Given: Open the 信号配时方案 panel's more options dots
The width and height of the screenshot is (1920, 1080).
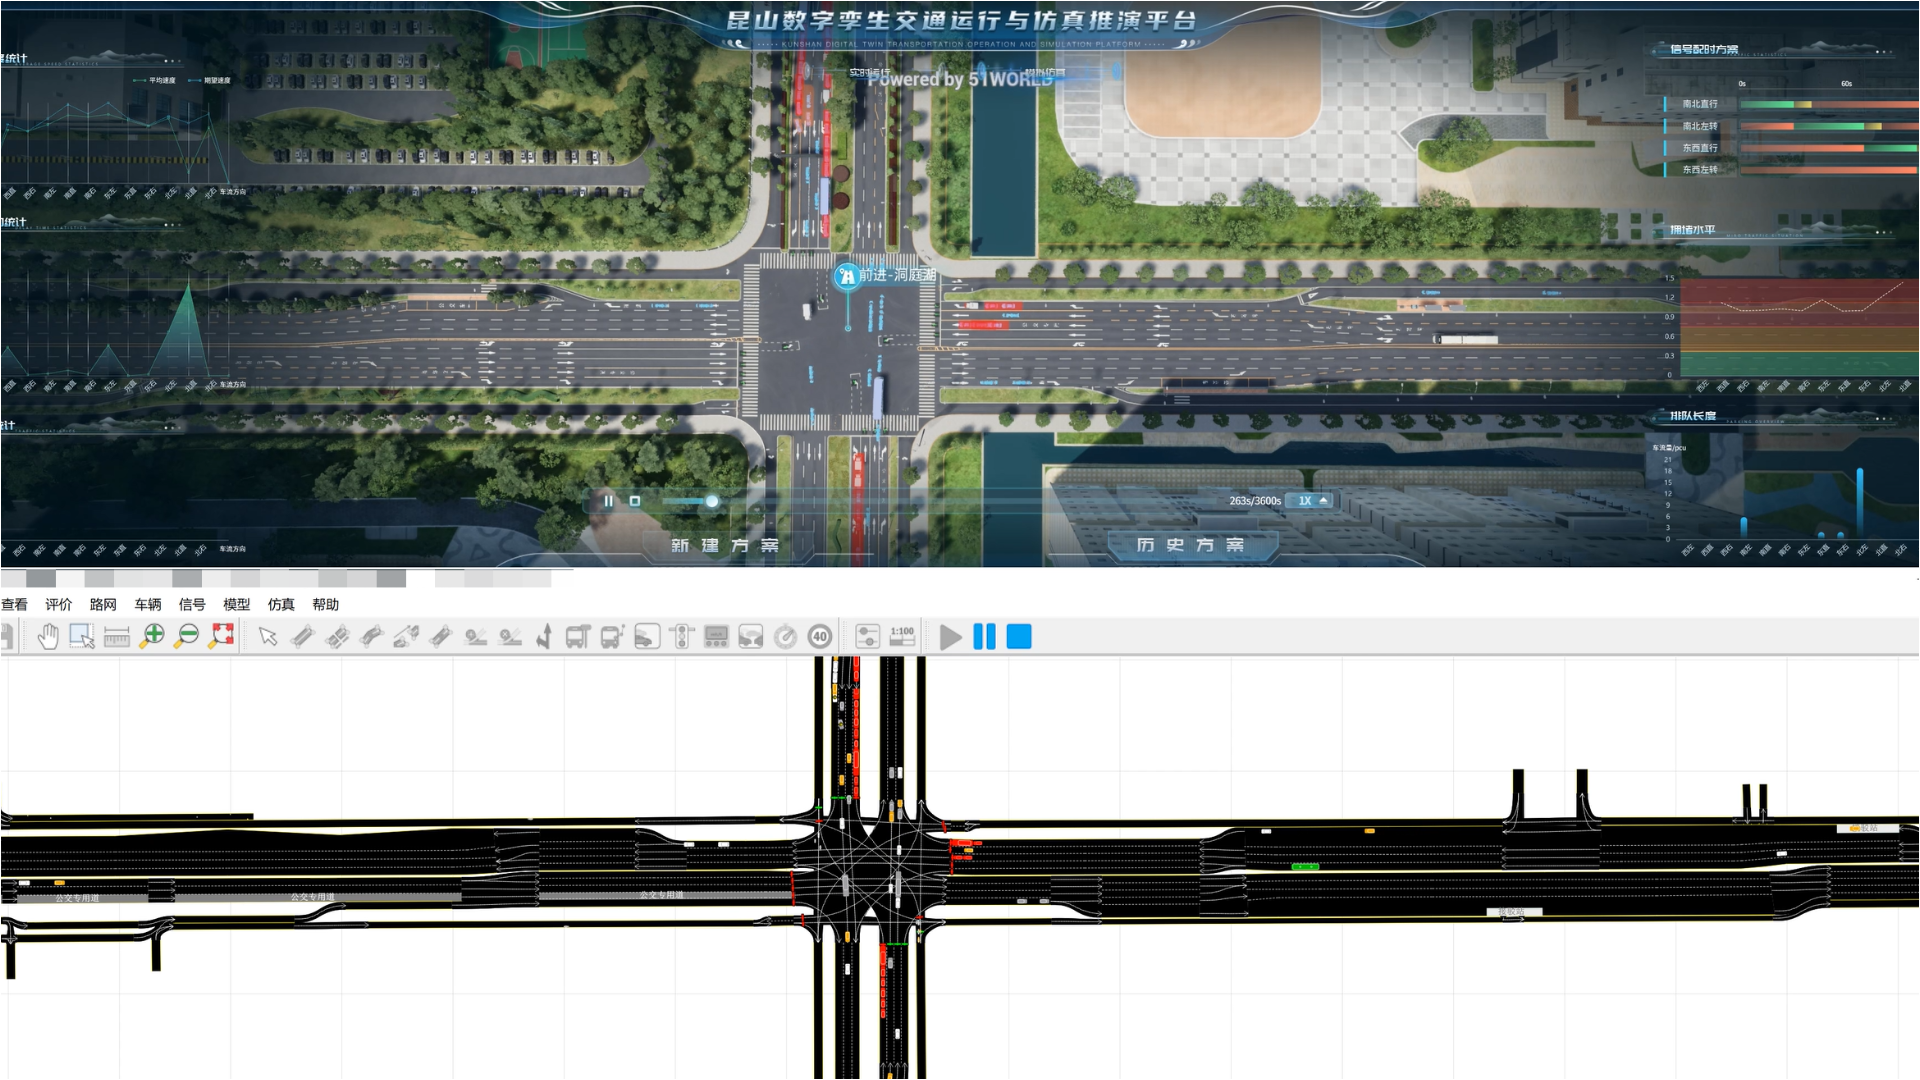Looking at the screenshot, I should pos(1884,51).
